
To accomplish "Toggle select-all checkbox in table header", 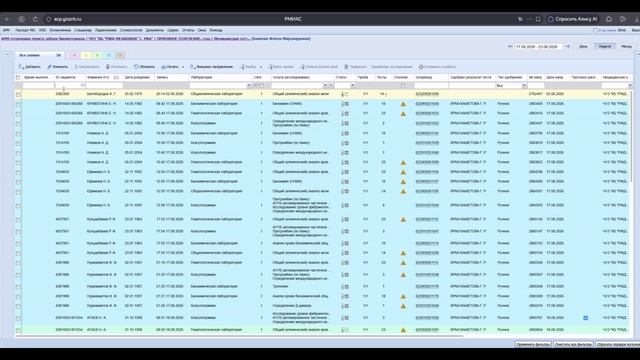I will pos(18,77).
